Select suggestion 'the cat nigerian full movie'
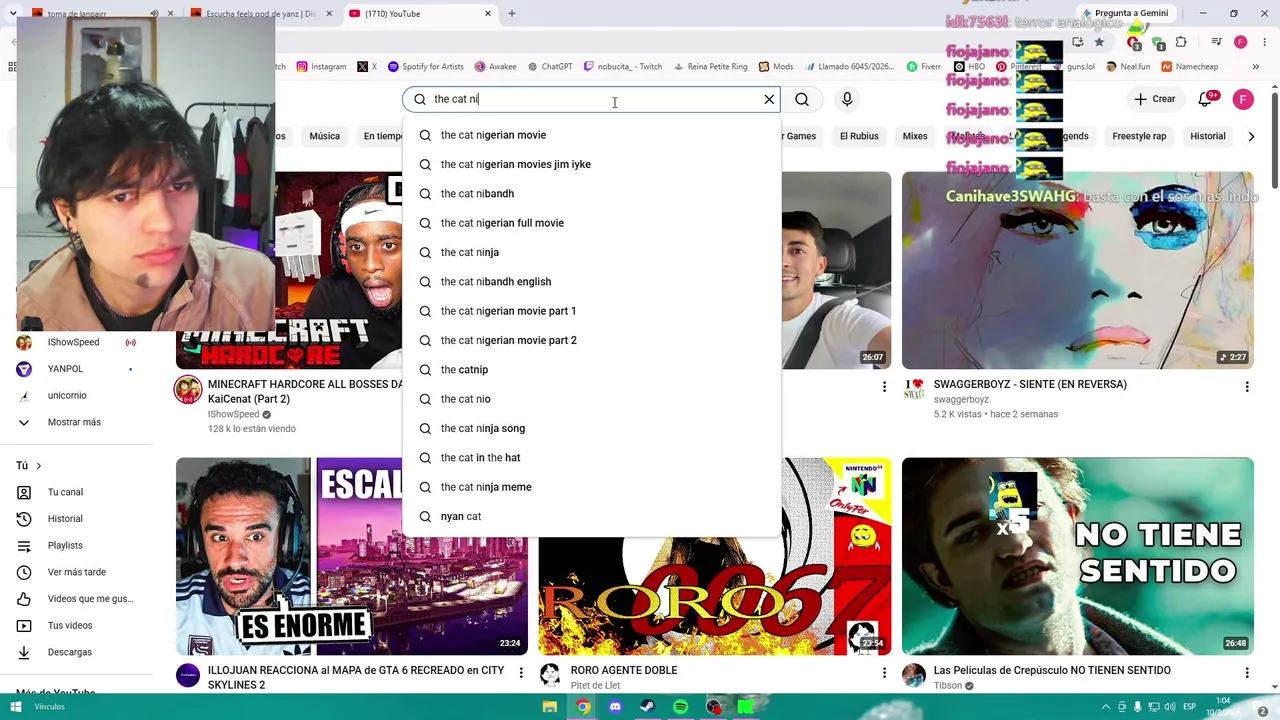This screenshot has height=720, width=1280. pos(591,223)
